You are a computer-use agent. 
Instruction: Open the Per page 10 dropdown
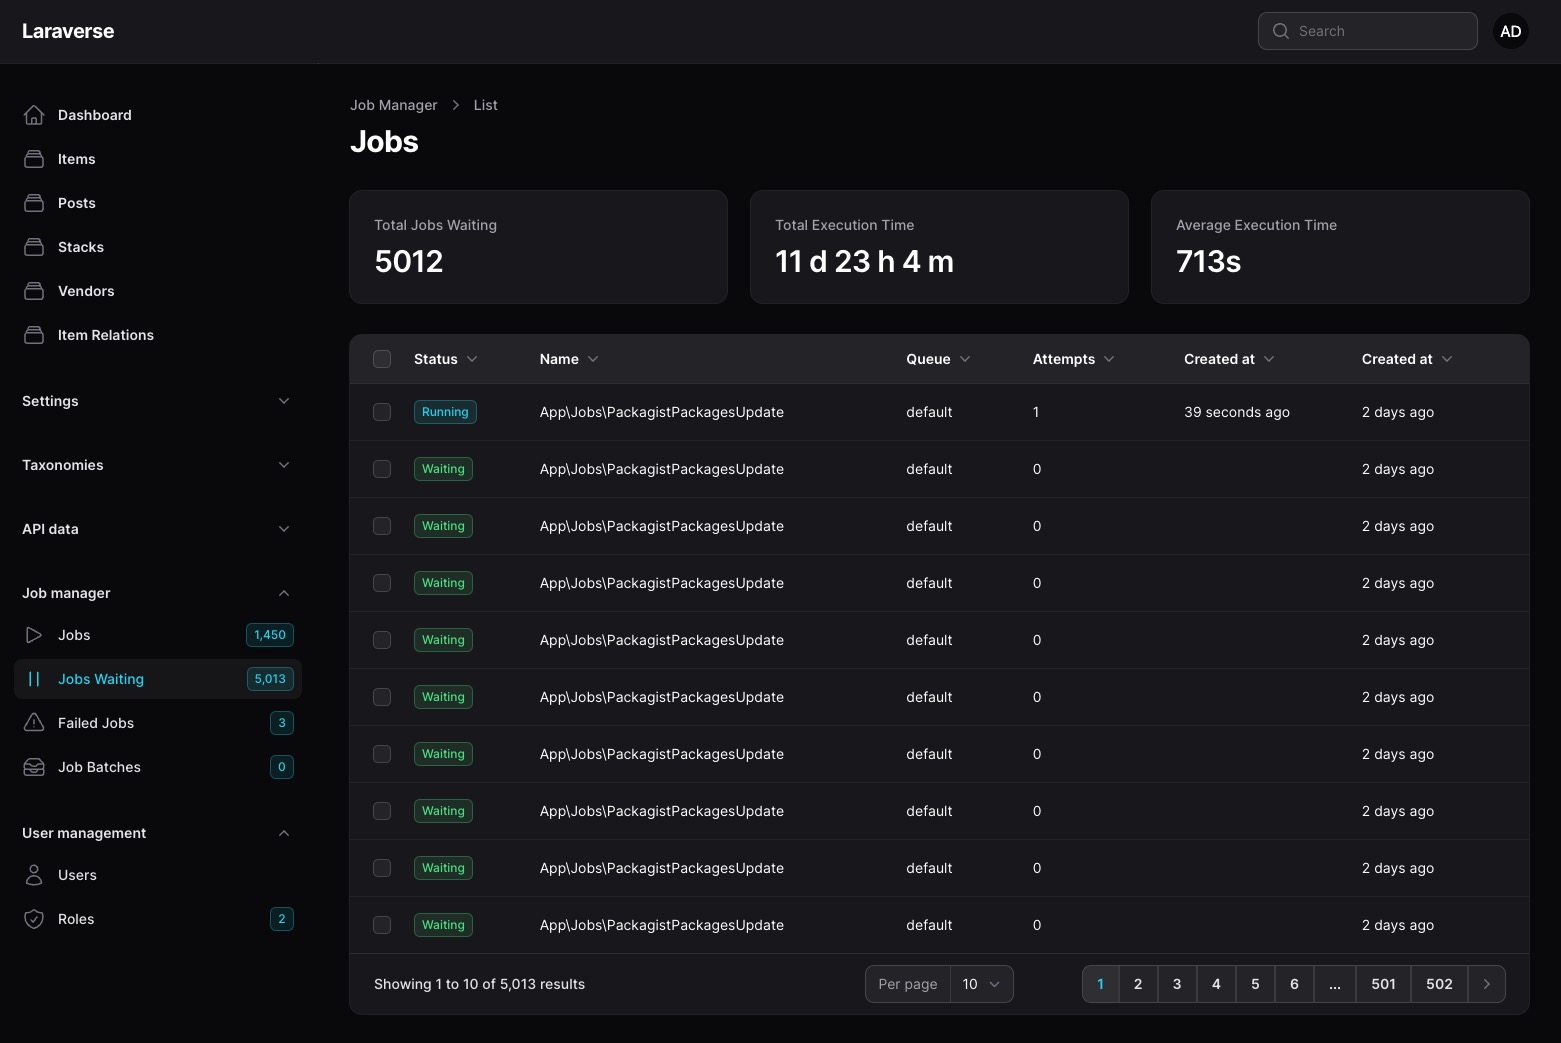pyautogui.click(x=981, y=984)
